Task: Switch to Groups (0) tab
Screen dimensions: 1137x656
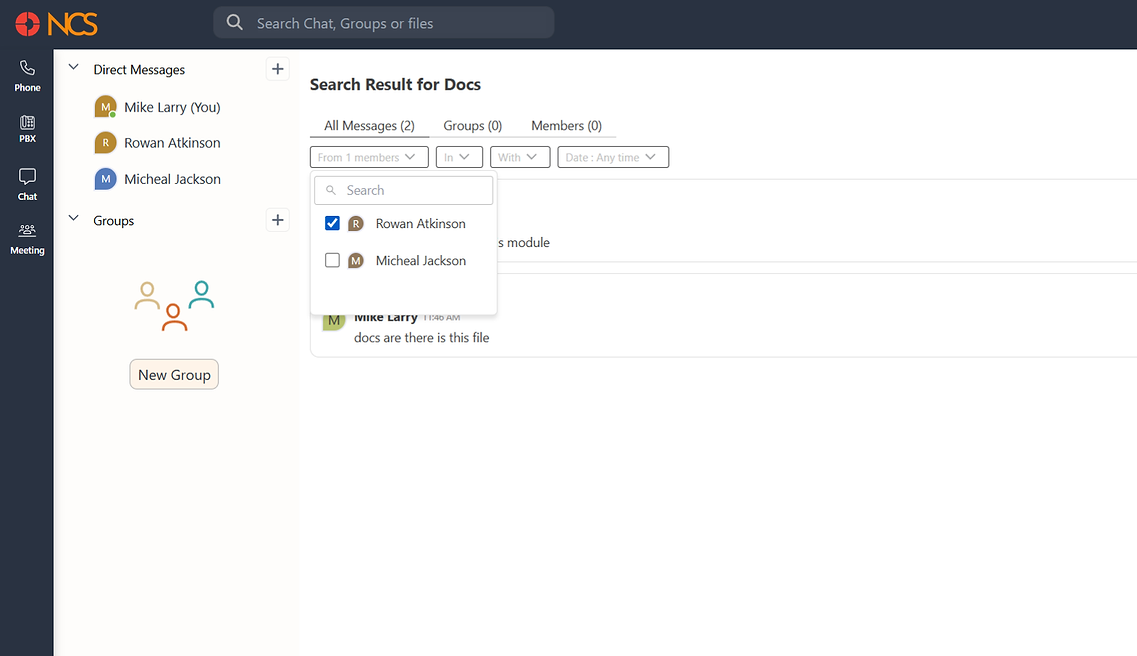Action: pos(473,125)
